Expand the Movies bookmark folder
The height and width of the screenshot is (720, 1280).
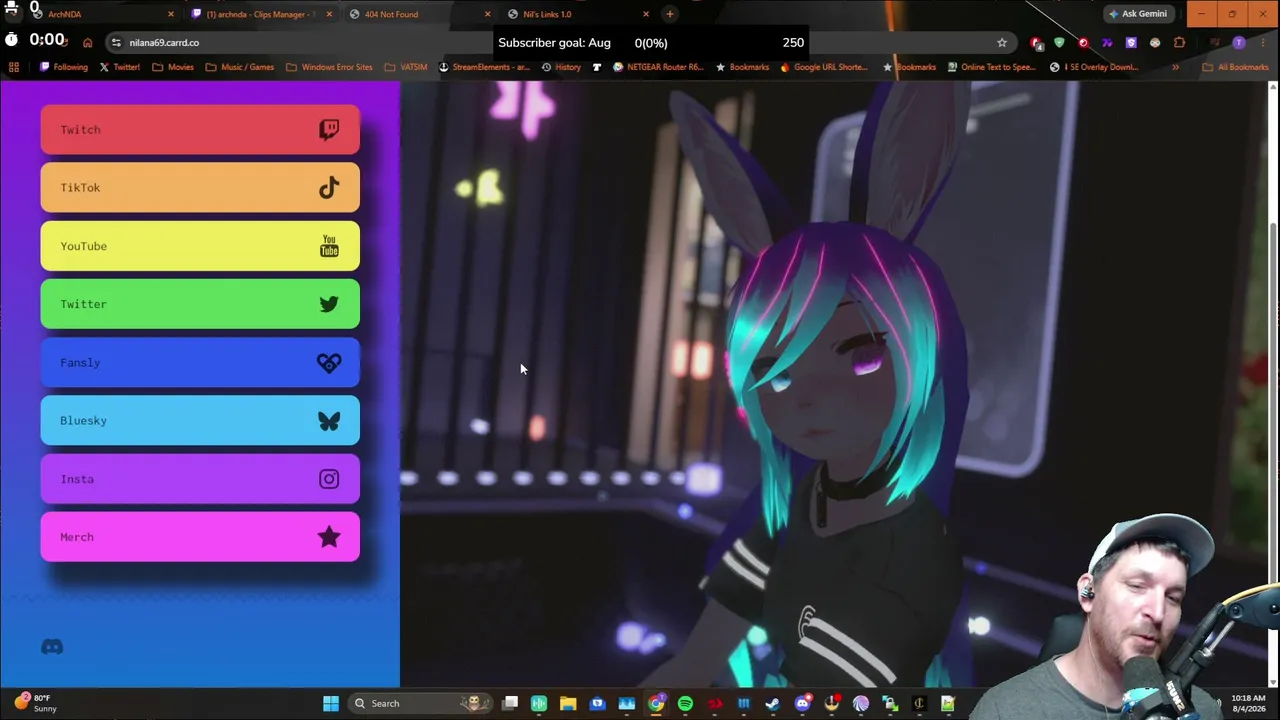173,67
